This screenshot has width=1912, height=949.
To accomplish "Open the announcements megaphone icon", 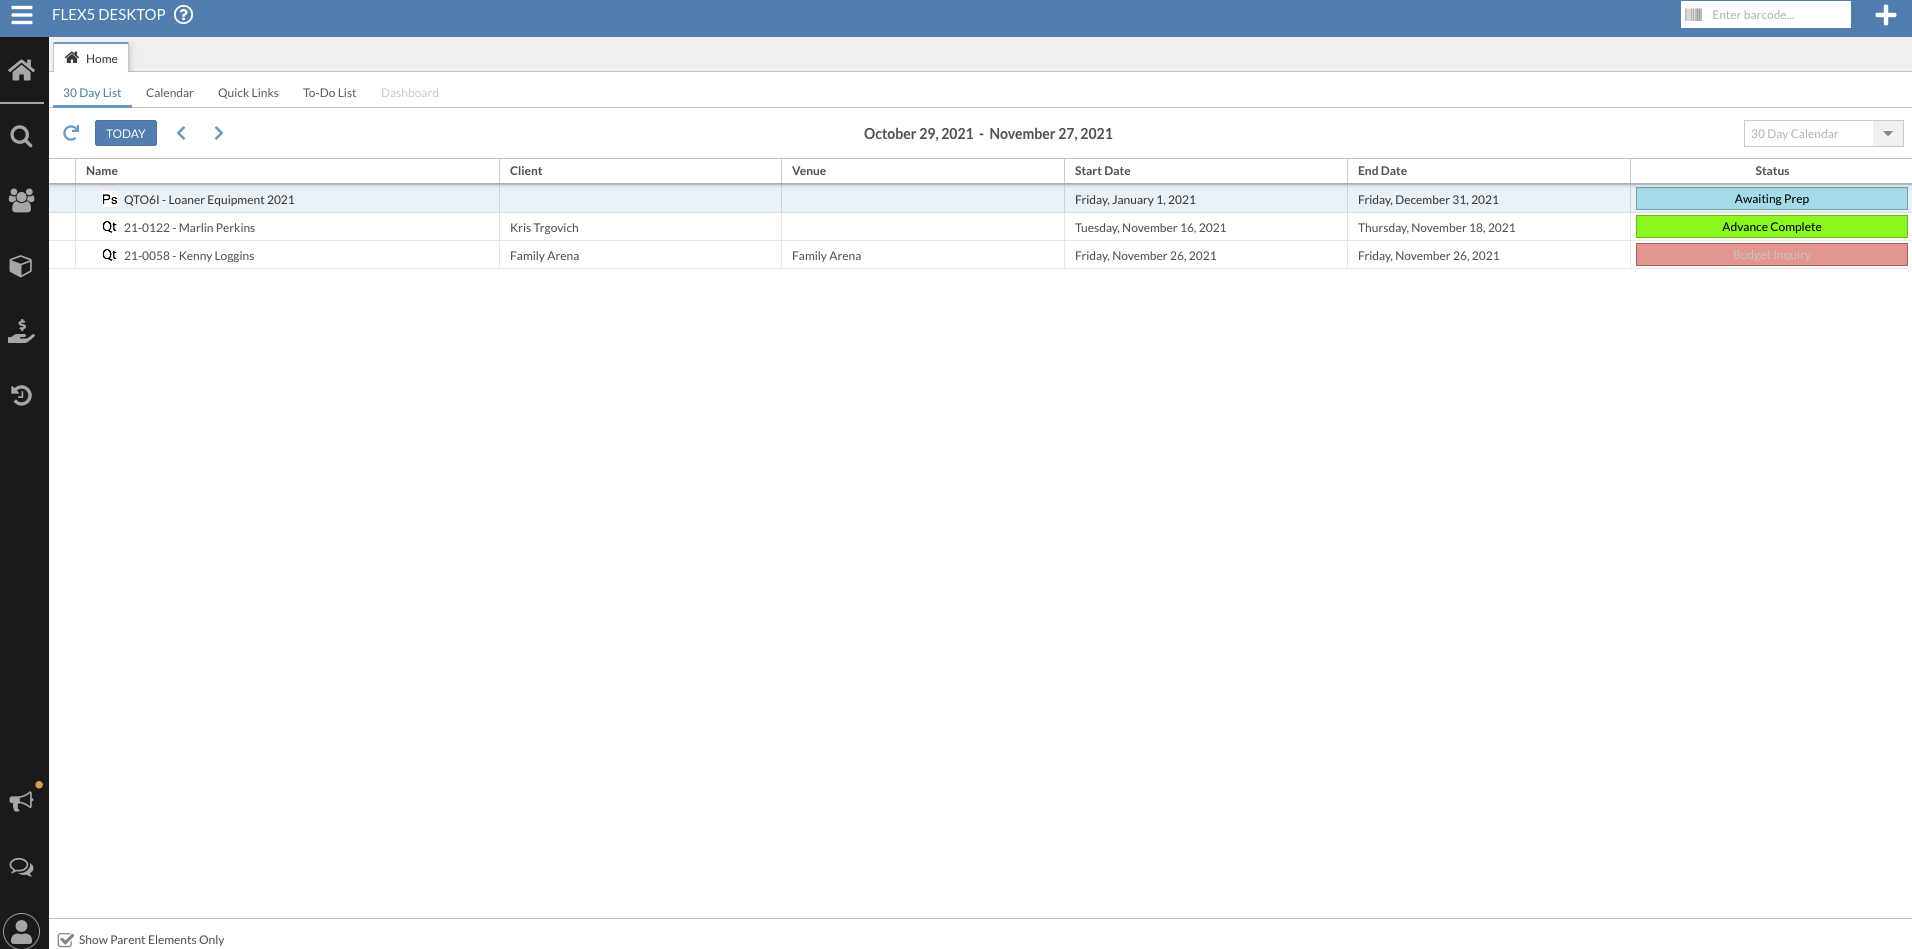I will 21,801.
